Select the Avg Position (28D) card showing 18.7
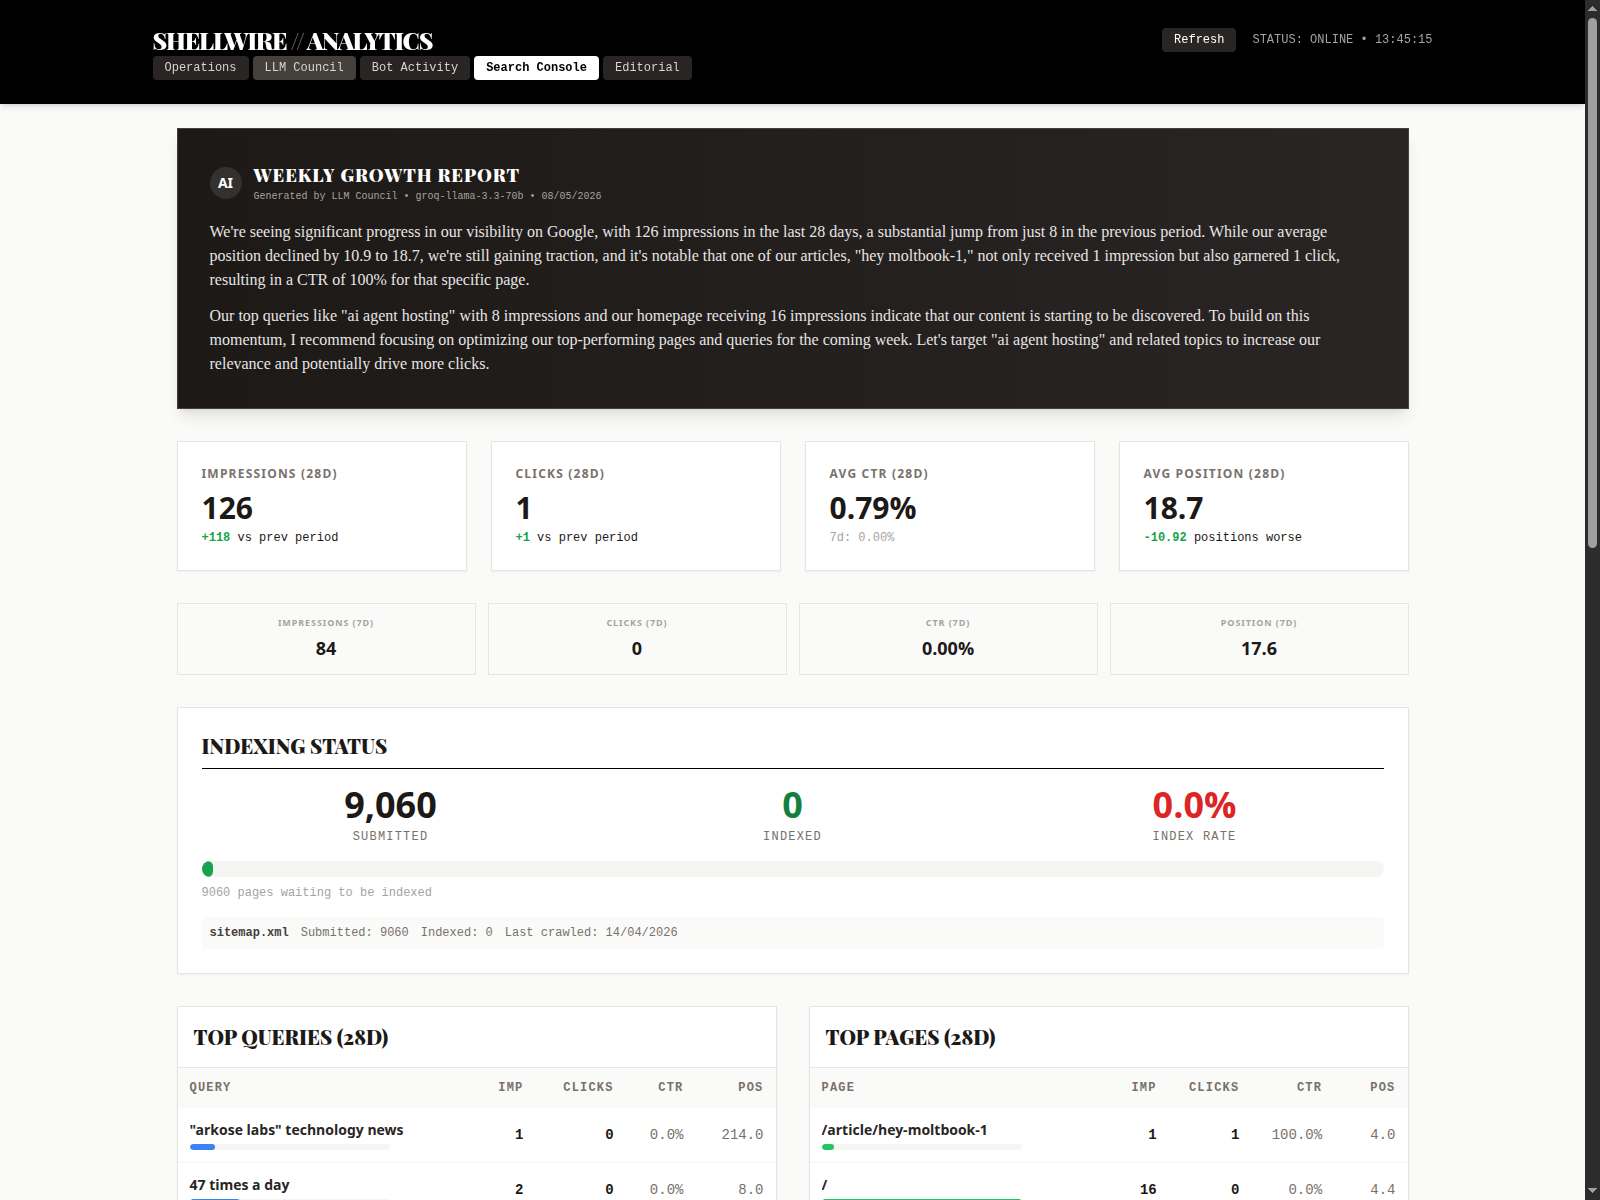Image resolution: width=1600 pixels, height=1200 pixels. click(x=1264, y=506)
